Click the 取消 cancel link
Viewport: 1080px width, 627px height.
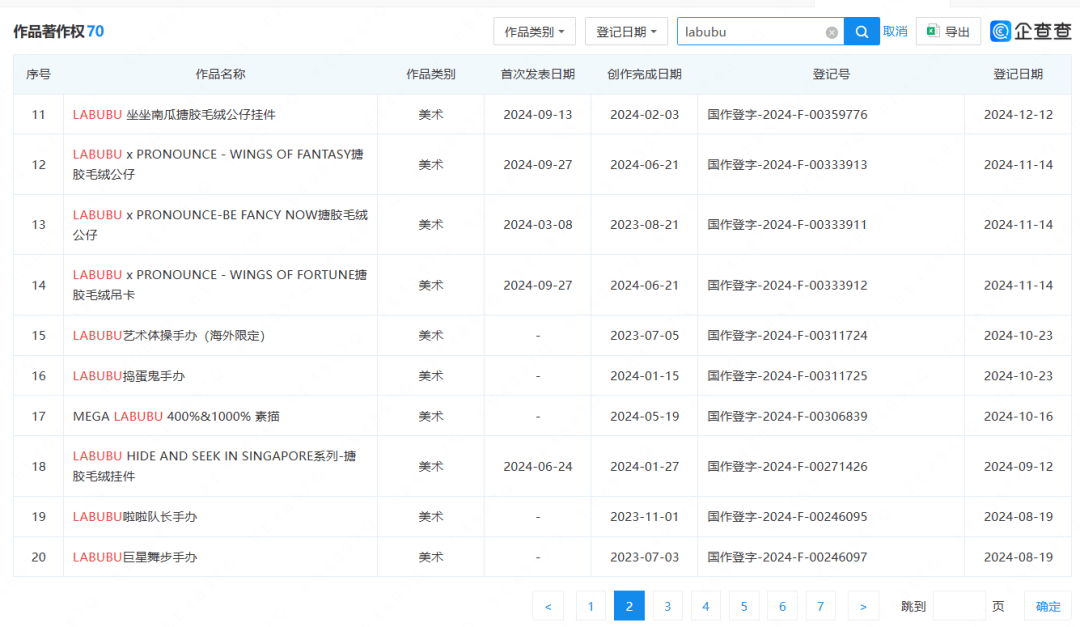click(x=894, y=31)
